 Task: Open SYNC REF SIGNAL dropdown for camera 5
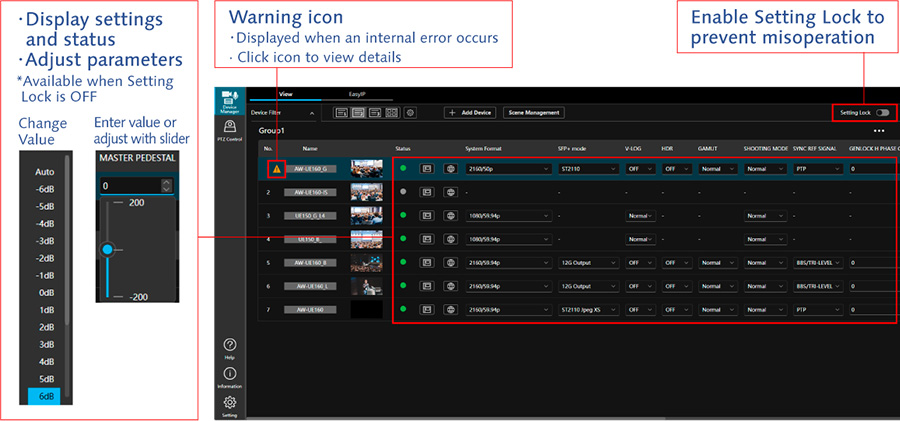click(818, 263)
